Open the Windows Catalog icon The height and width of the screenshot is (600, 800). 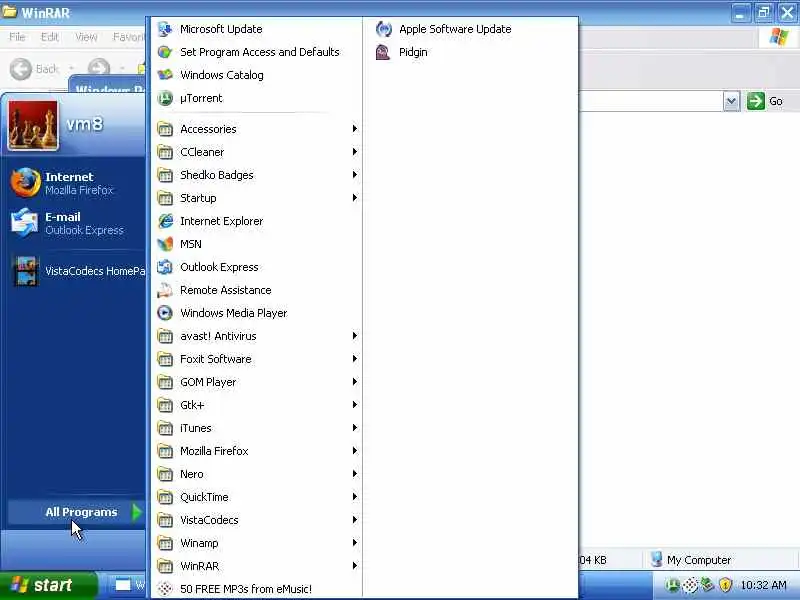(x=165, y=75)
